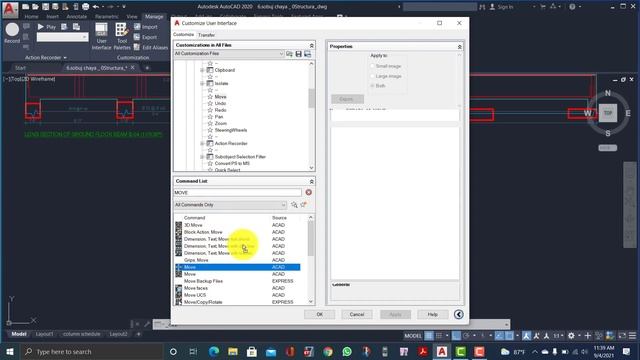This screenshot has height=360, width=640.
Task: Open Chrome from the taskbar
Action: click(328, 351)
